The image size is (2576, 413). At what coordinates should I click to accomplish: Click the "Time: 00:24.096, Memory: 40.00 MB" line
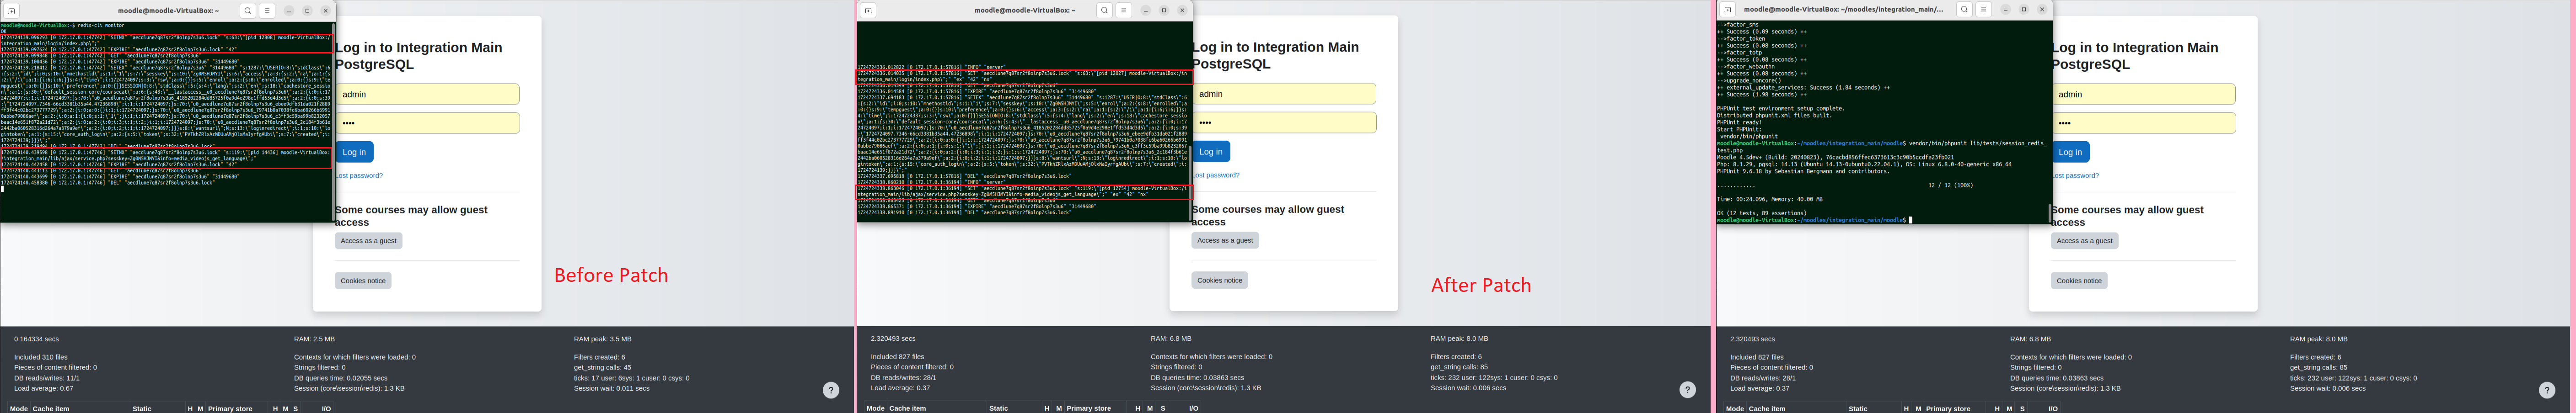[x=1770, y=199]
